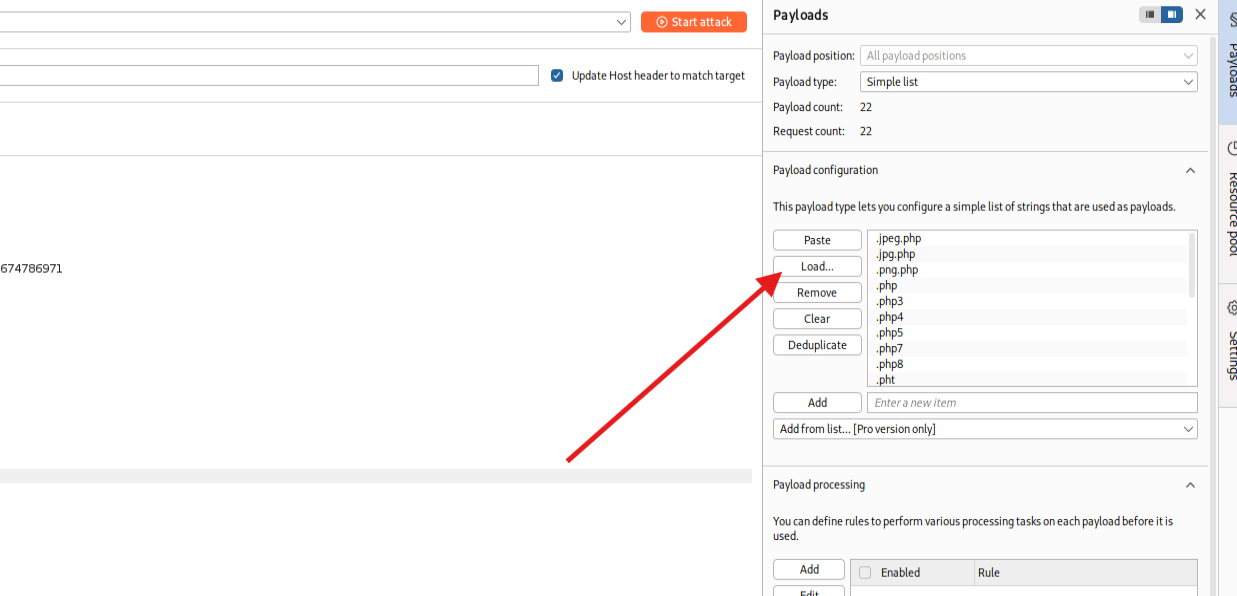Image resolution: width=1237 pixels, height=596 pixels.
Task: Toggle the Enabled column header checkbox
Action: tap(865, 573)
